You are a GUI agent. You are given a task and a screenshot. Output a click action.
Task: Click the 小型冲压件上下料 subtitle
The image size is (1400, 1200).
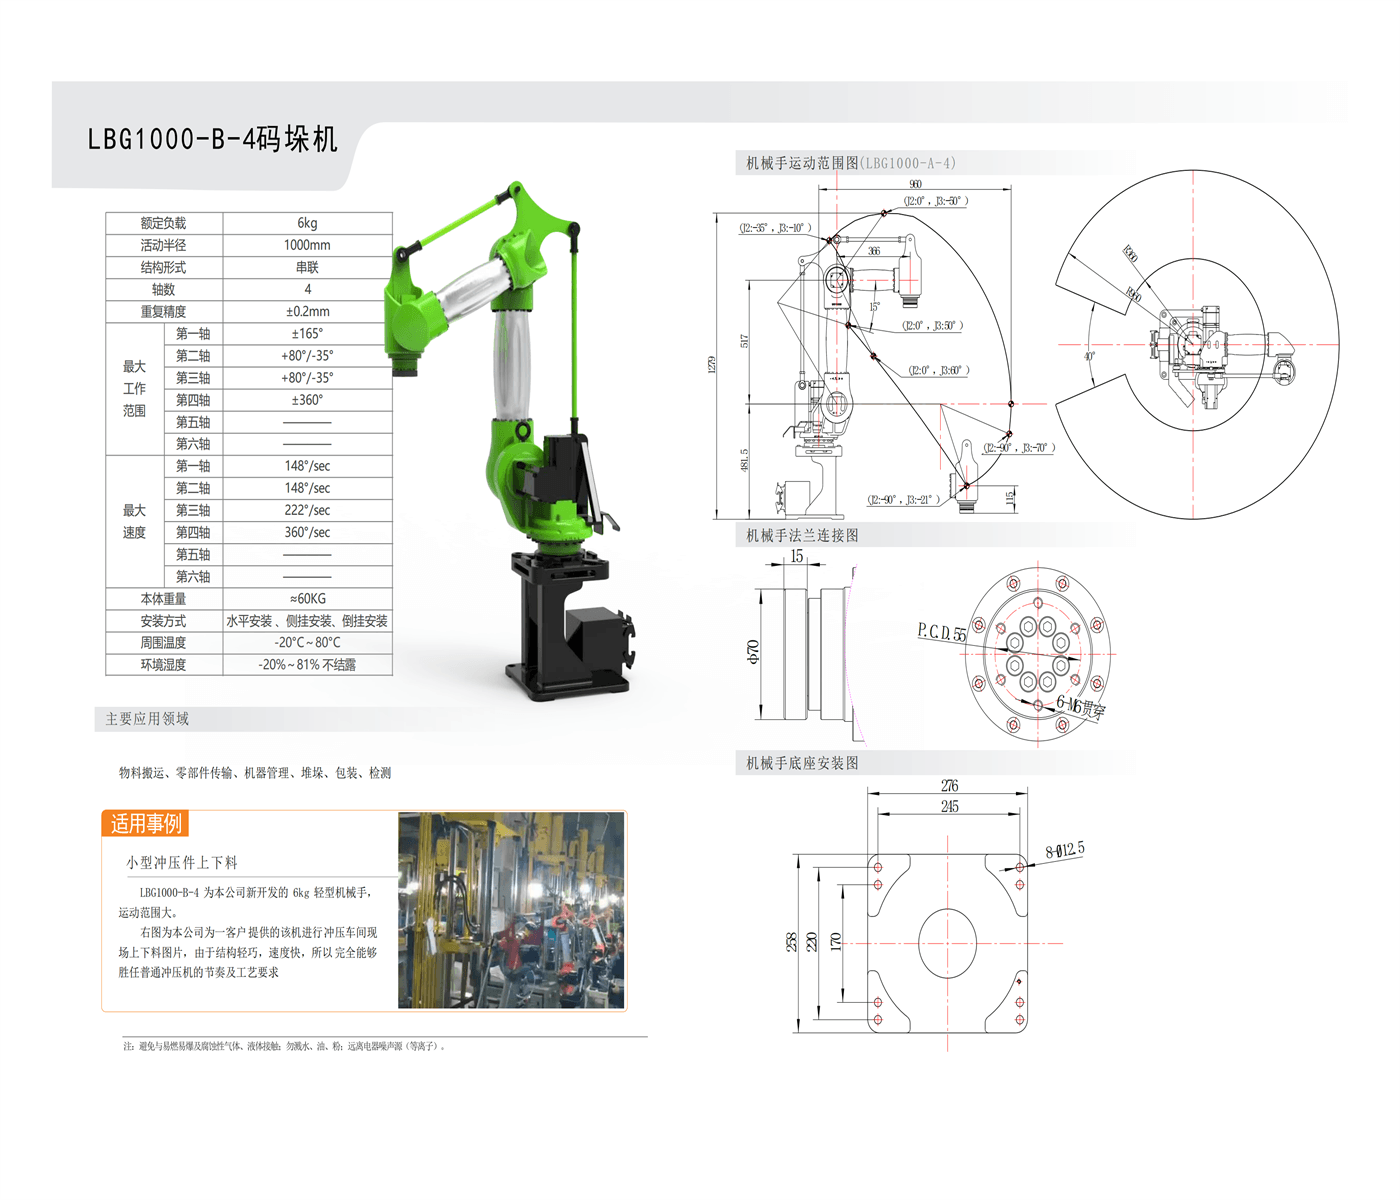pos(182,862)
